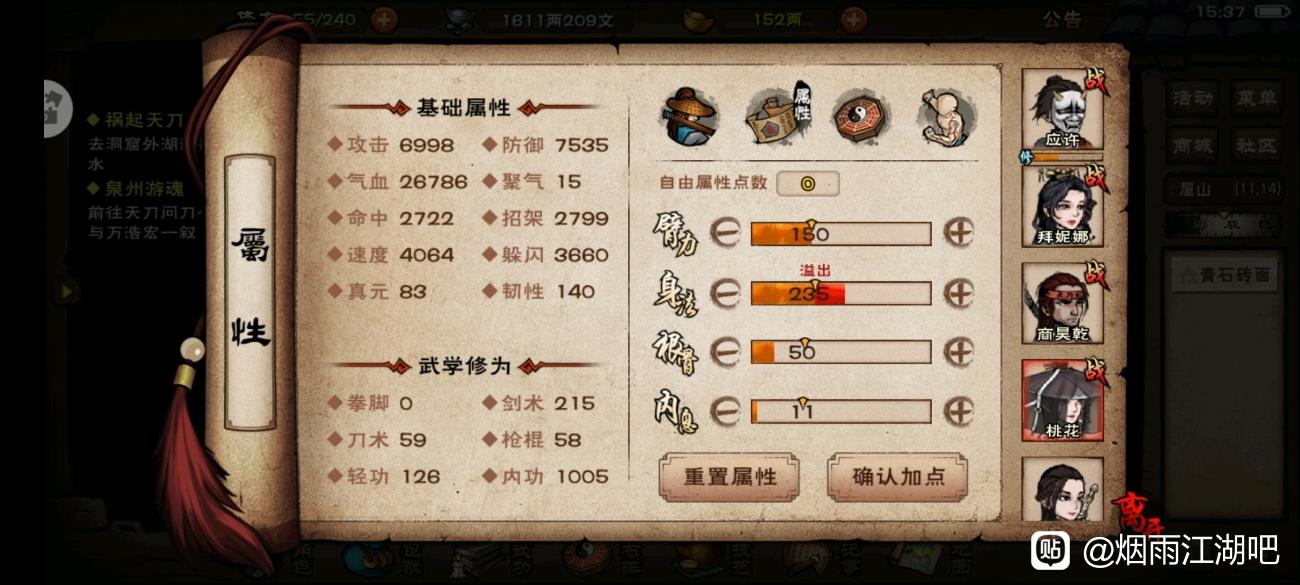Click the 身法 attribute bar showing 235
Screen dimensions: 1300x585
click(841, 293)
